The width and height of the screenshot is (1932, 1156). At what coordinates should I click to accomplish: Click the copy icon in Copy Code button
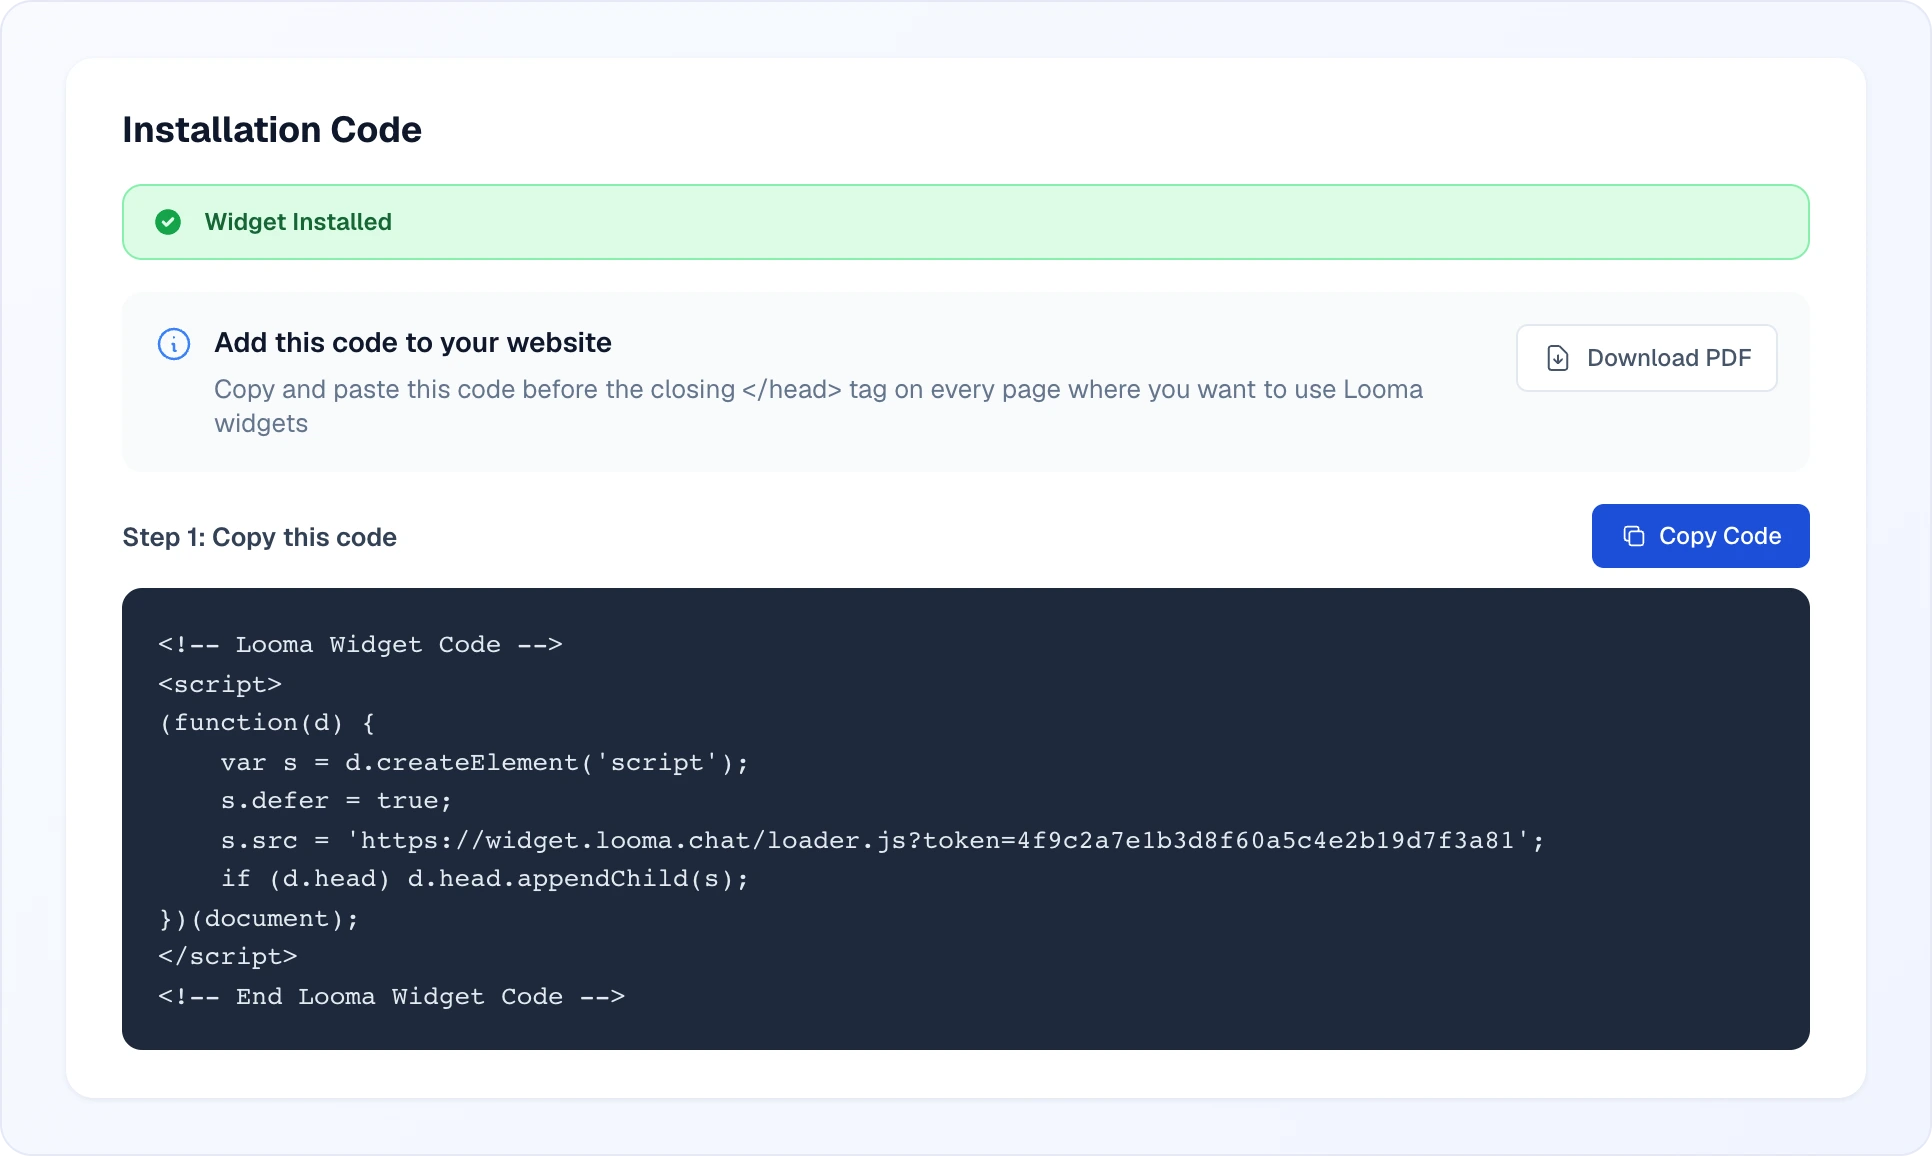pyautogui.click(x=1634, y=536)
